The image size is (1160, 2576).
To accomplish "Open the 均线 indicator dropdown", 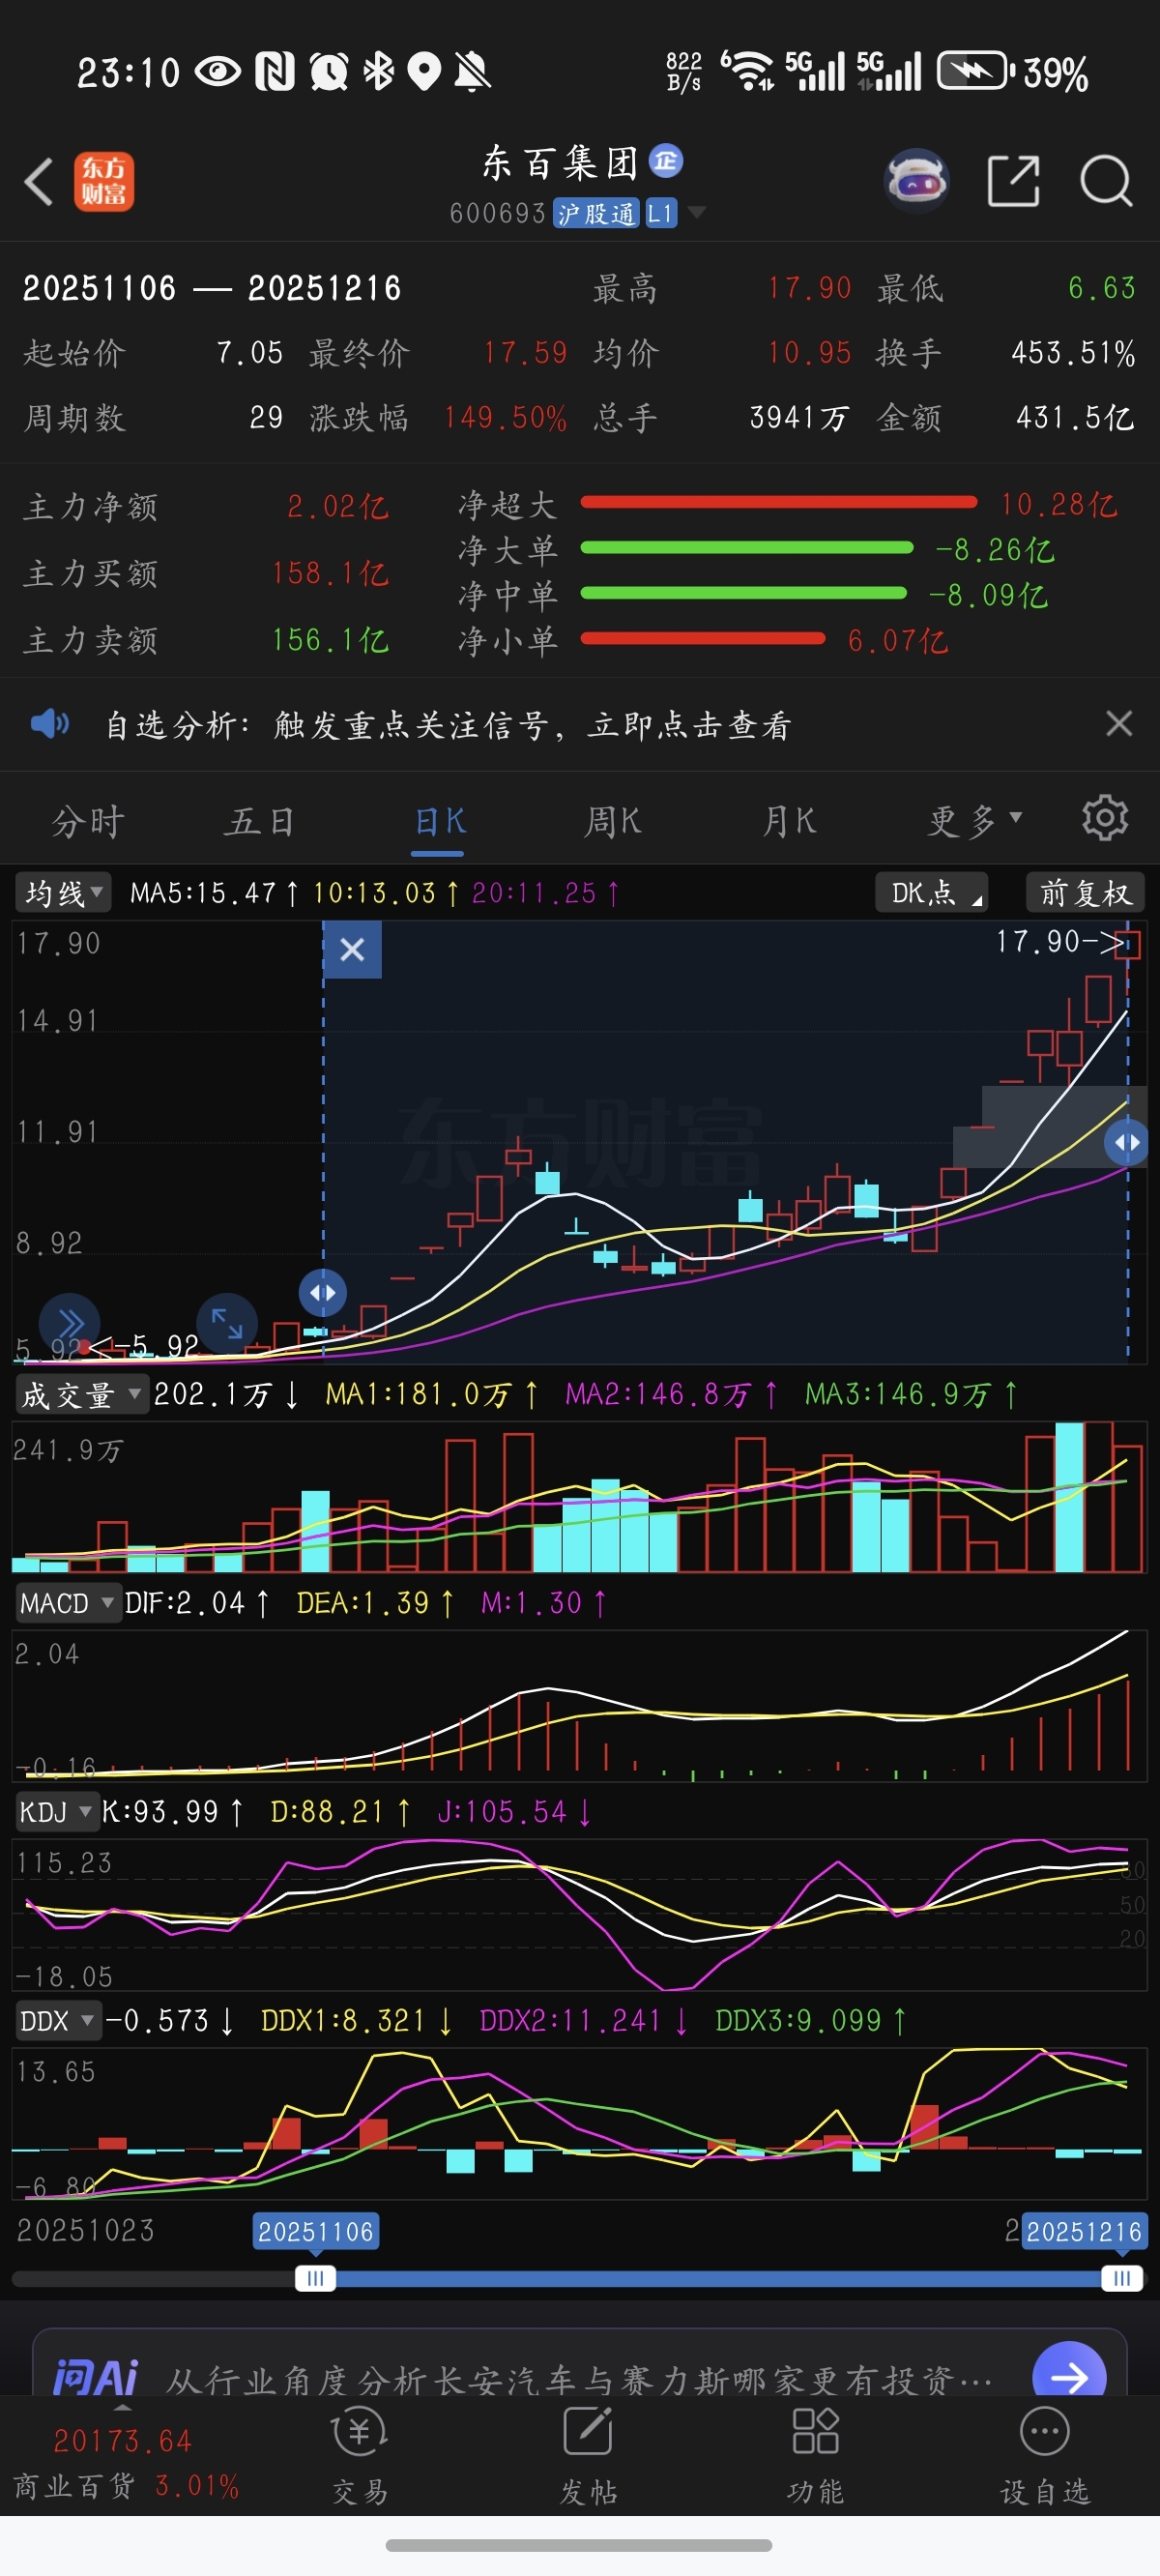I will click(x=63, y=893).
